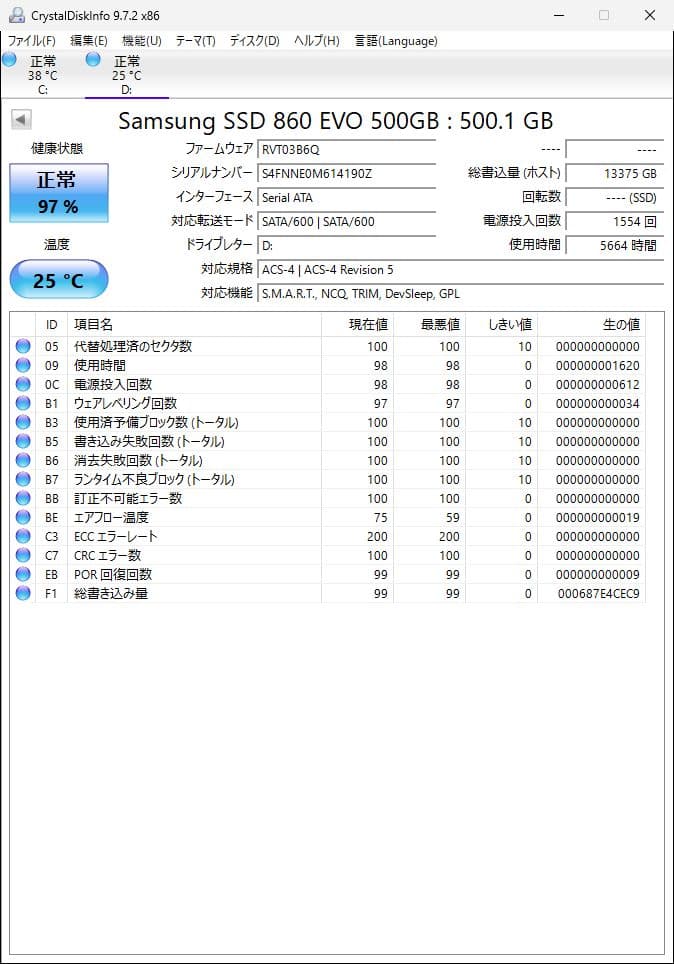
Task: Click the raw value 000000001620
Action: click(598, 365)
